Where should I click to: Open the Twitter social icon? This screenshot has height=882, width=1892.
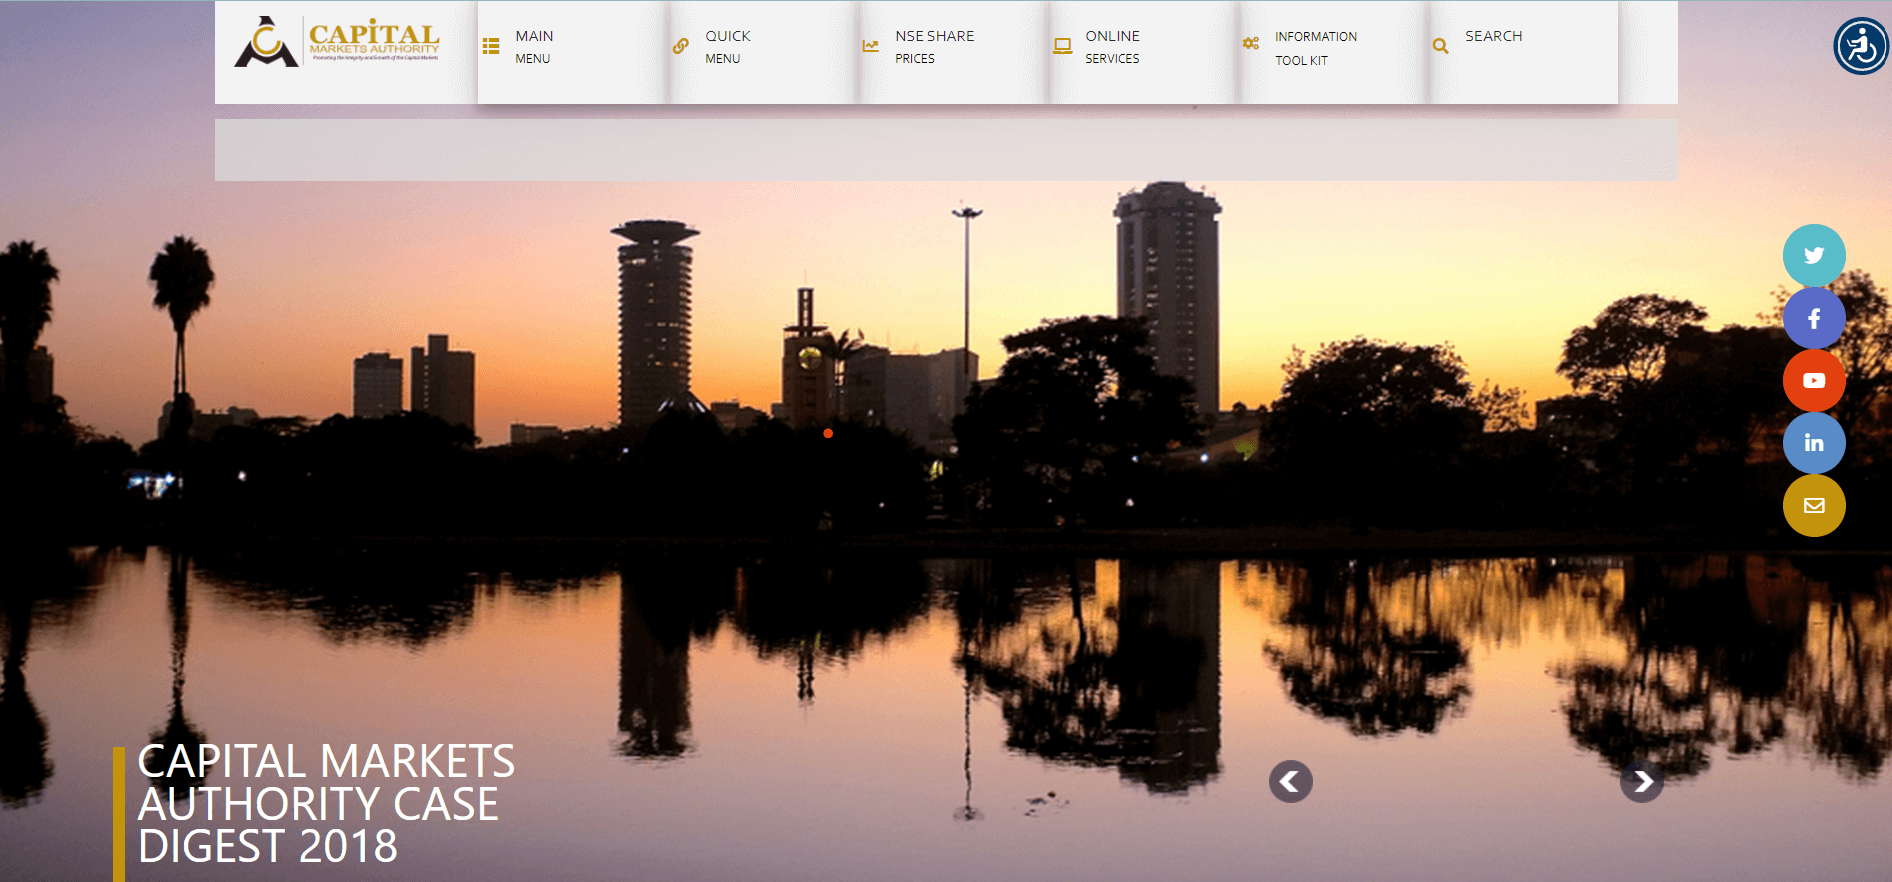(1814, 255)
